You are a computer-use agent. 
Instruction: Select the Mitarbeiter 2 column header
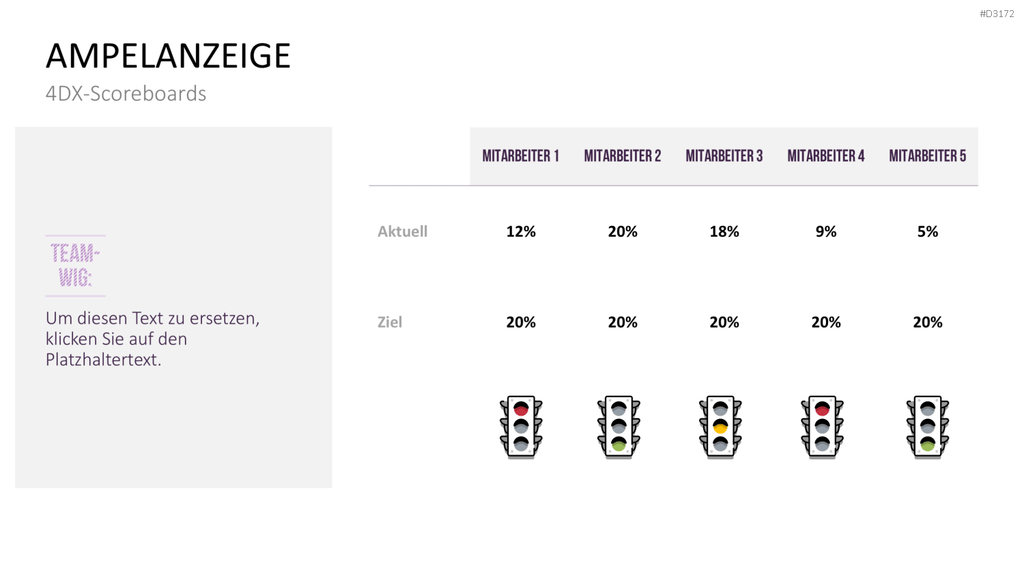pos(622,156)
